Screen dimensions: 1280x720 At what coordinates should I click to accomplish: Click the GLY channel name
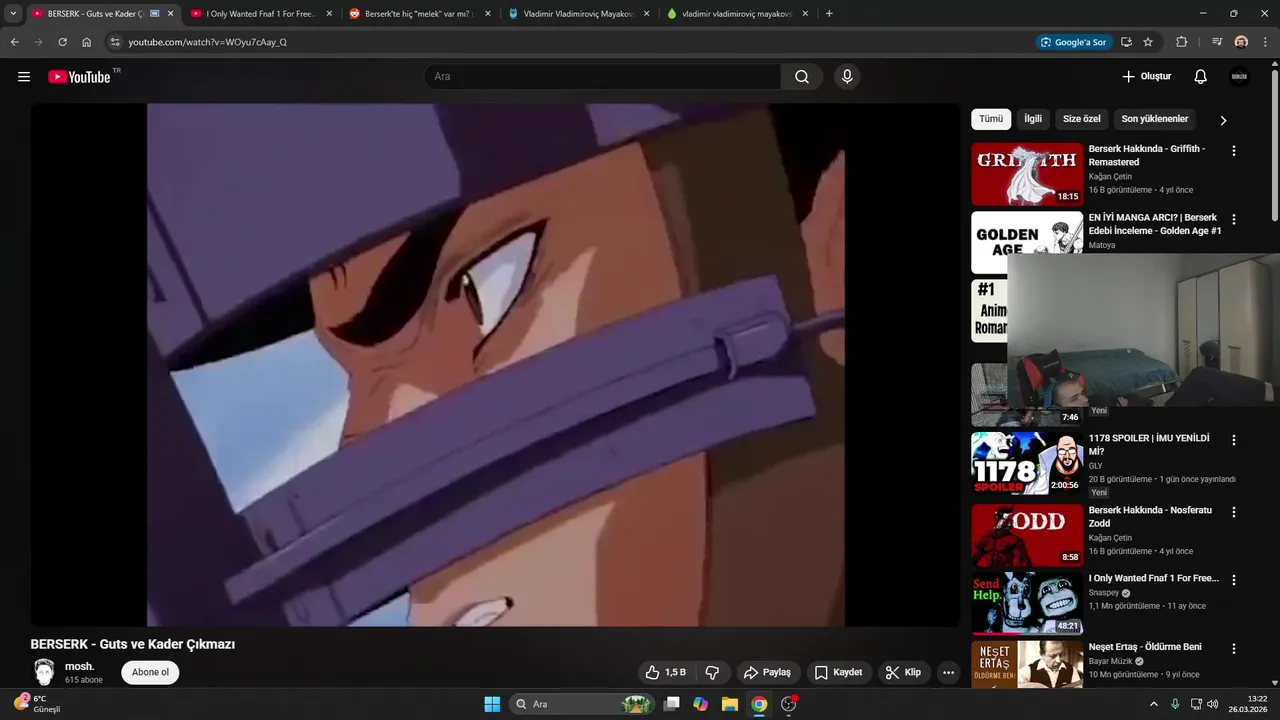[1096, 466]
